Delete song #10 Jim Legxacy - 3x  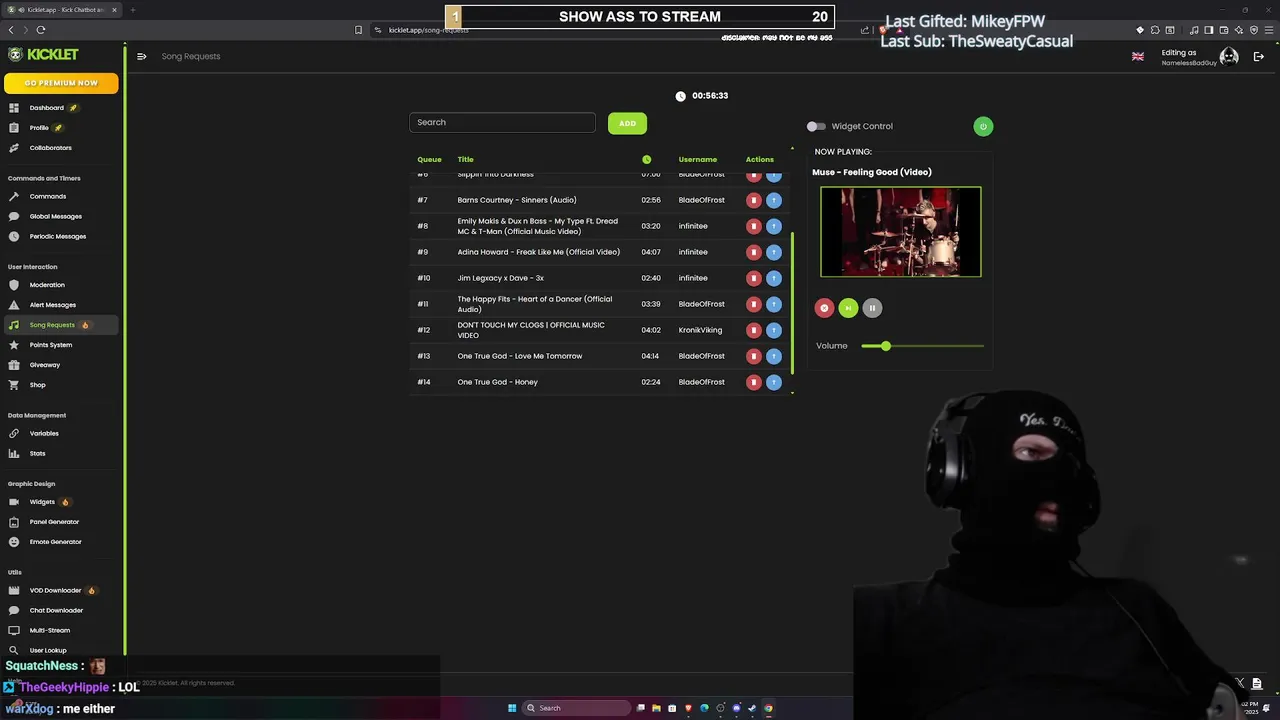coord(754,278)
